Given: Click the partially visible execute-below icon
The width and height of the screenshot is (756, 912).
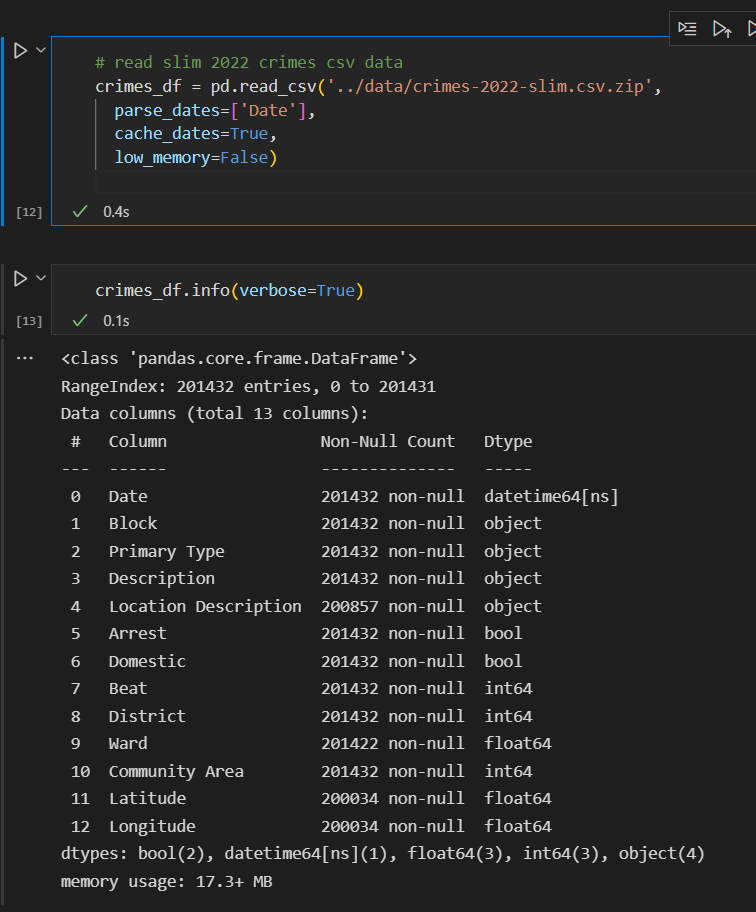Looking at the screenshot, I should tap(750, 29).
